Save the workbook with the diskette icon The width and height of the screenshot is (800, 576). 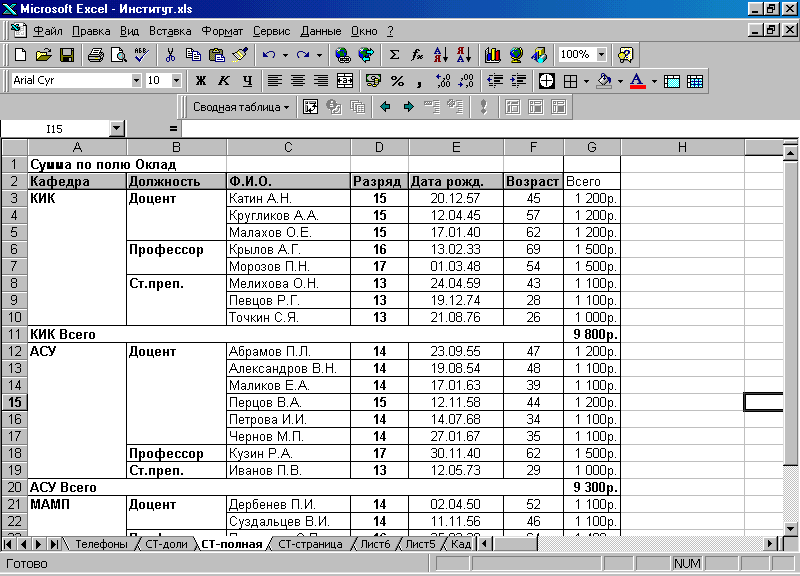click(x=67, y=55)
